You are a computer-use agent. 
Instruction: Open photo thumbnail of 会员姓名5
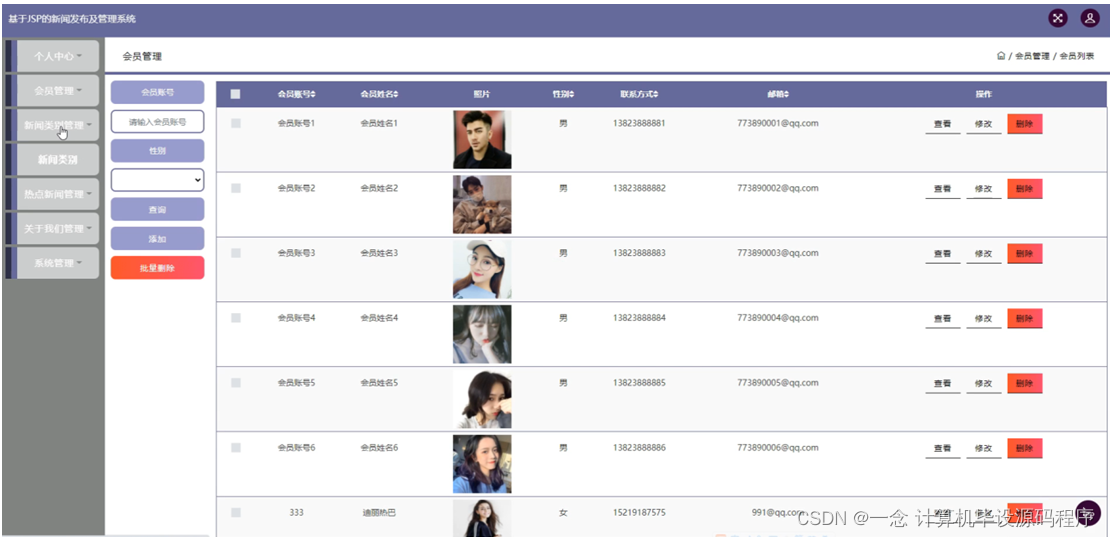[x=482, y=399]
